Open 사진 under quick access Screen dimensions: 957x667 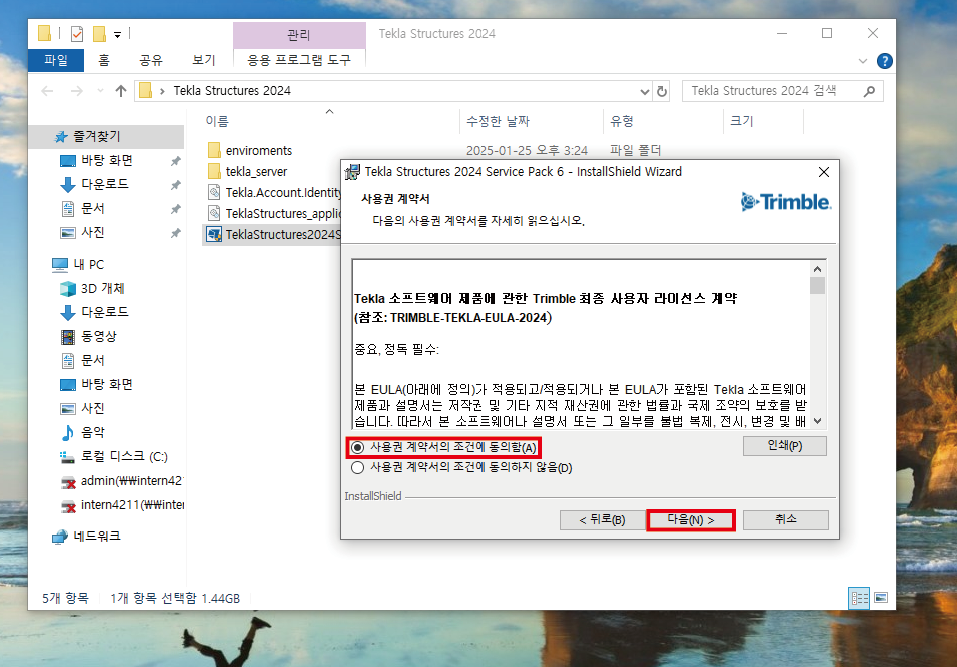pos(93,233)
